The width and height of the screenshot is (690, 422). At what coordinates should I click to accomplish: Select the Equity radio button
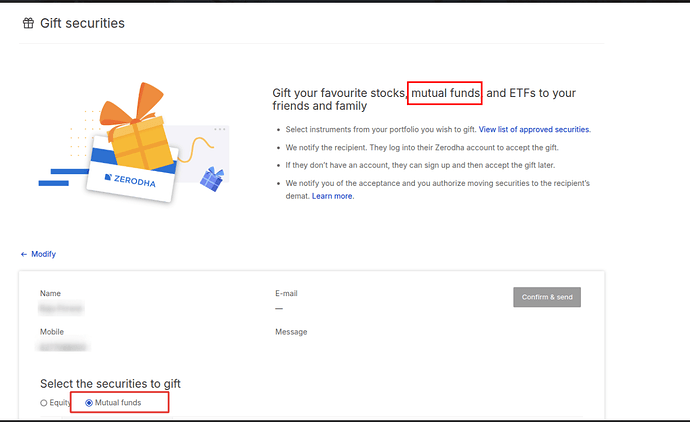[44, 403]
